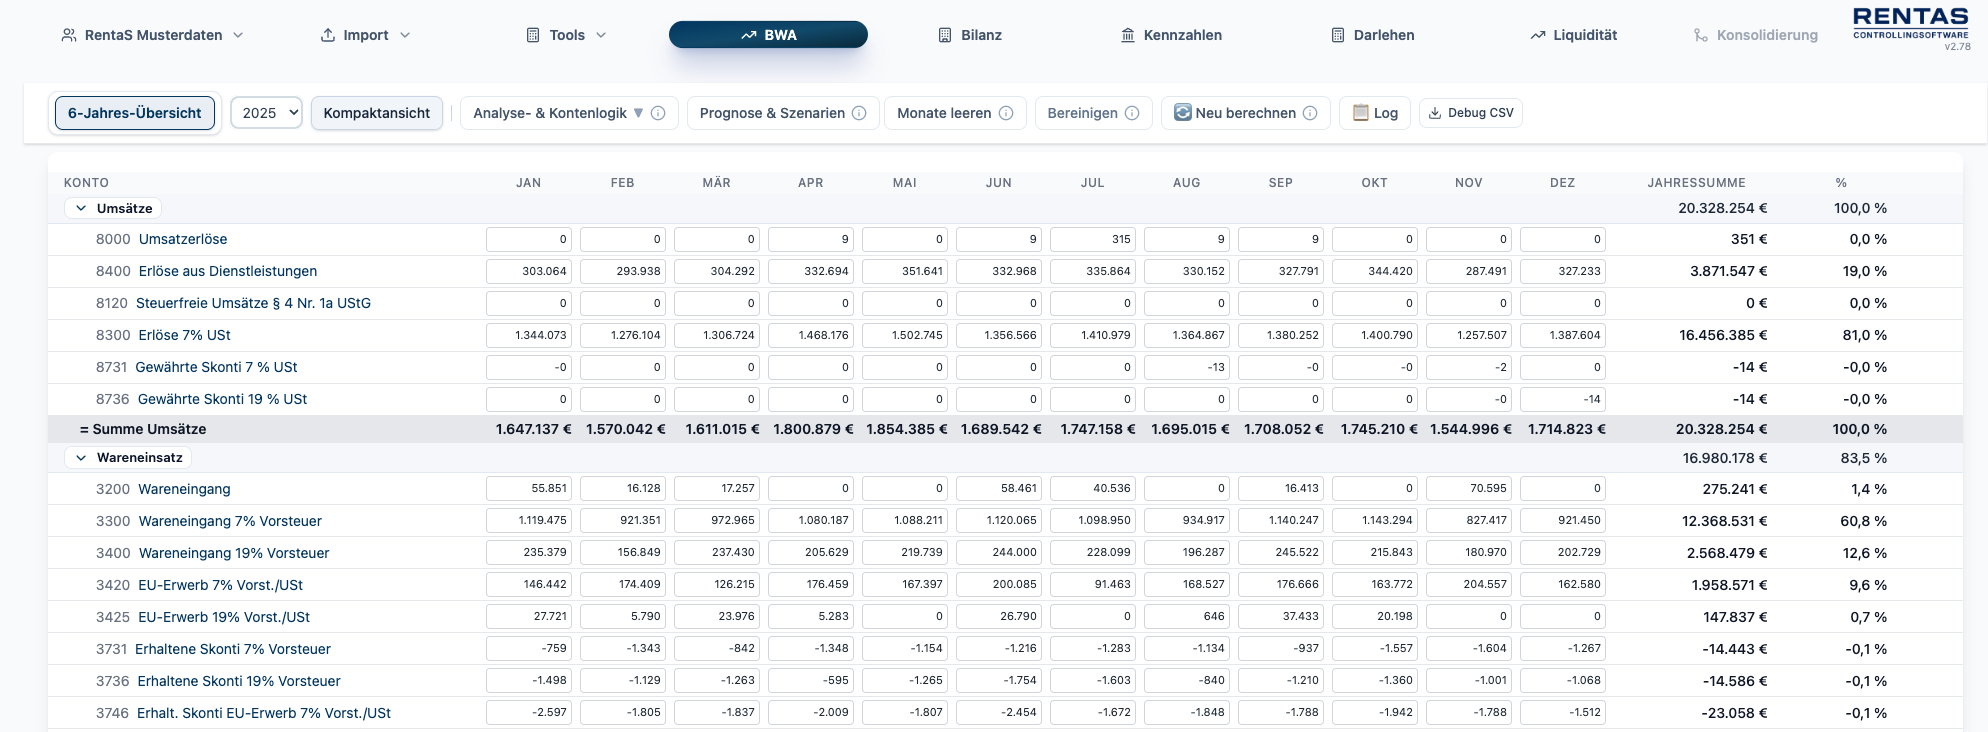Collapse the Umsätze group
The height and width of the screenshot is (732, 1988).
(x=82, y=208)
